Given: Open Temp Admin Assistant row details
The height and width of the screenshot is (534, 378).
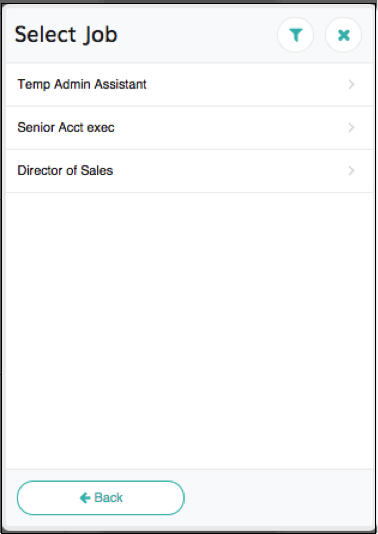Looking at the screenshot, I should tap(189, 84).
